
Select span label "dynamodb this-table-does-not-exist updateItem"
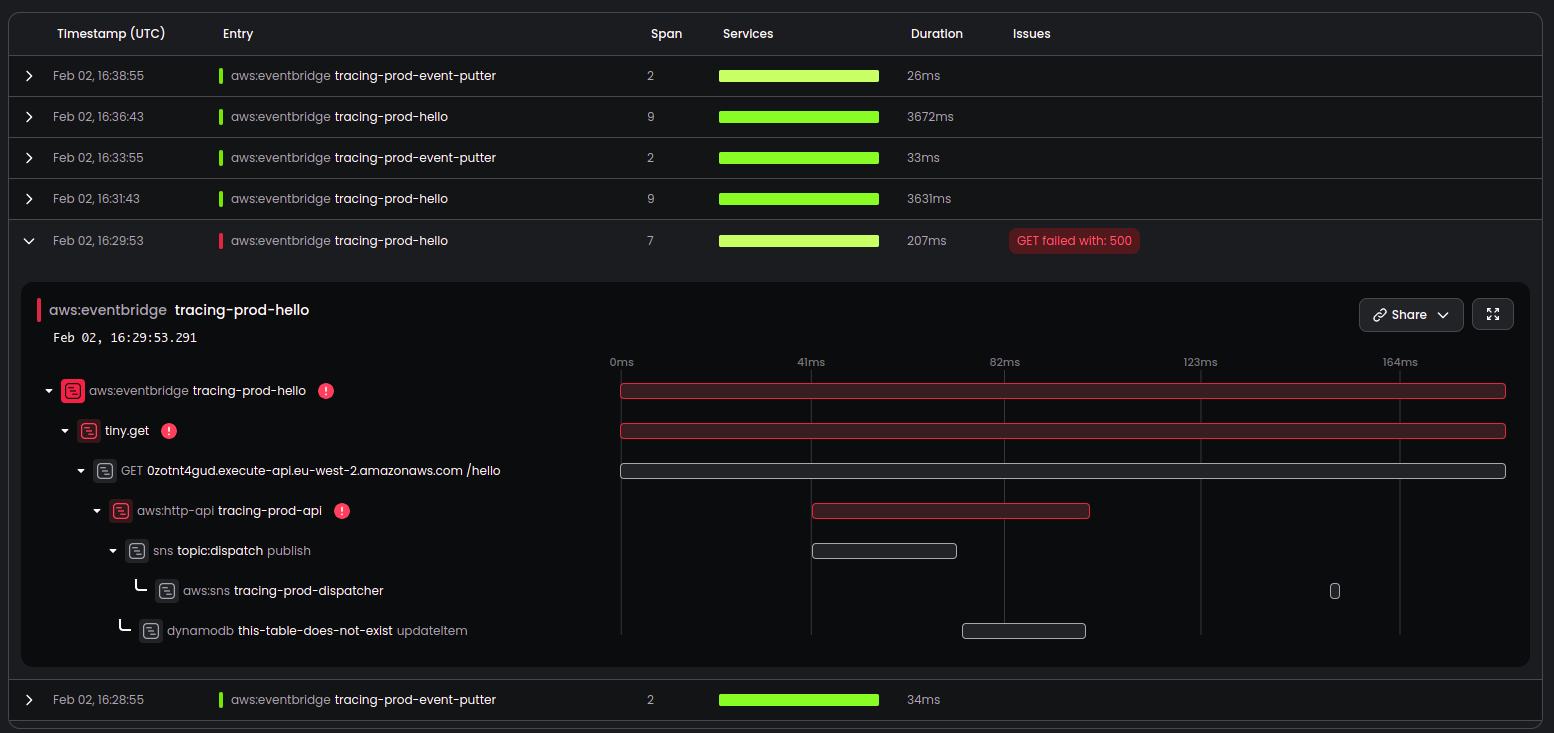[317, 631]
